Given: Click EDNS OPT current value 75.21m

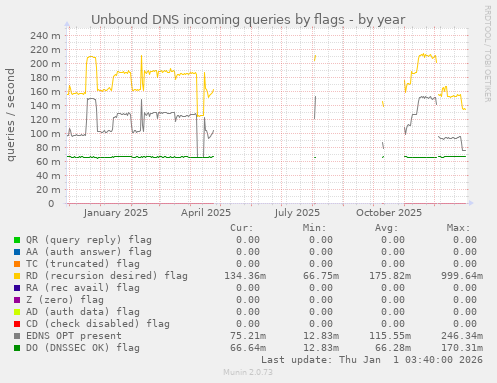Looking at the screenshot, I should point(248,336).
